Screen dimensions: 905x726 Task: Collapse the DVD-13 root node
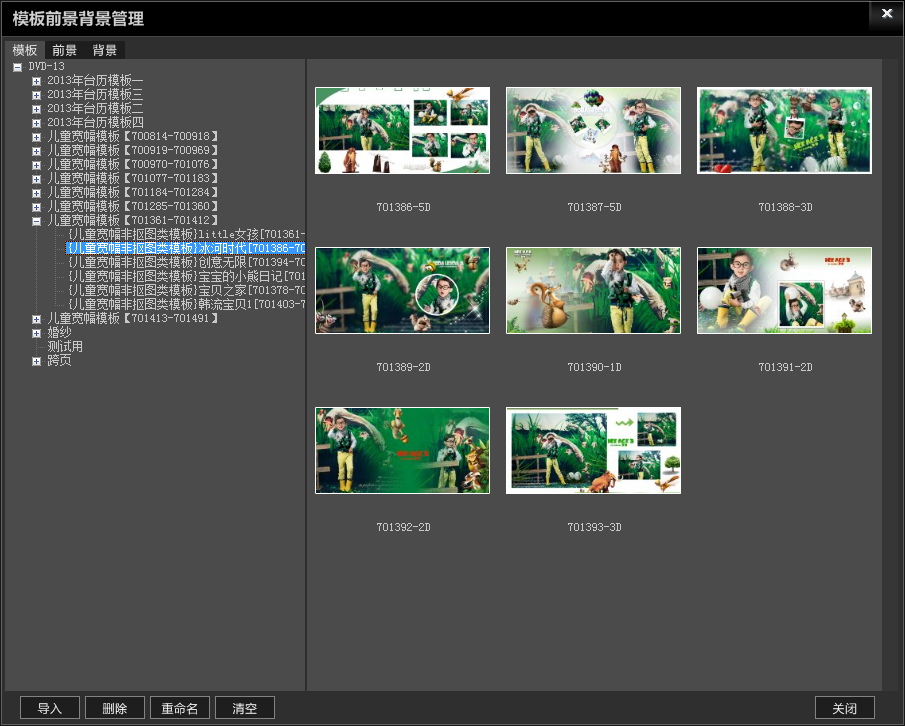click(x=17, y=67)
